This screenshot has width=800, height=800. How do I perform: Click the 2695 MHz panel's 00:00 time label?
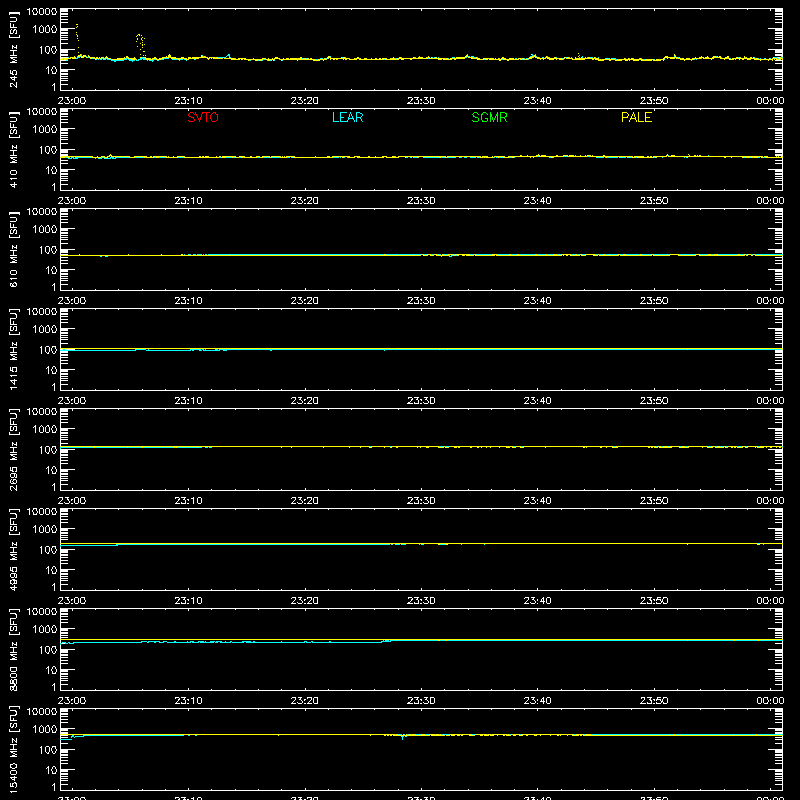pos(770,501)
